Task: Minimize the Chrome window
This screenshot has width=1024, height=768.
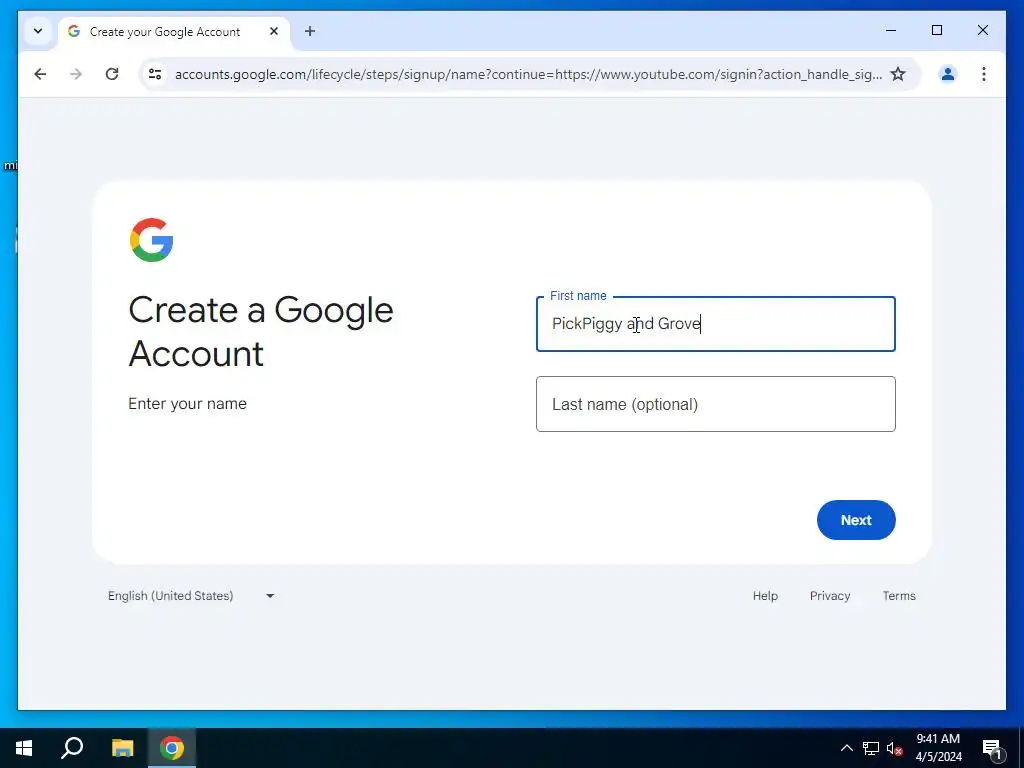Action: coord(891,30)
